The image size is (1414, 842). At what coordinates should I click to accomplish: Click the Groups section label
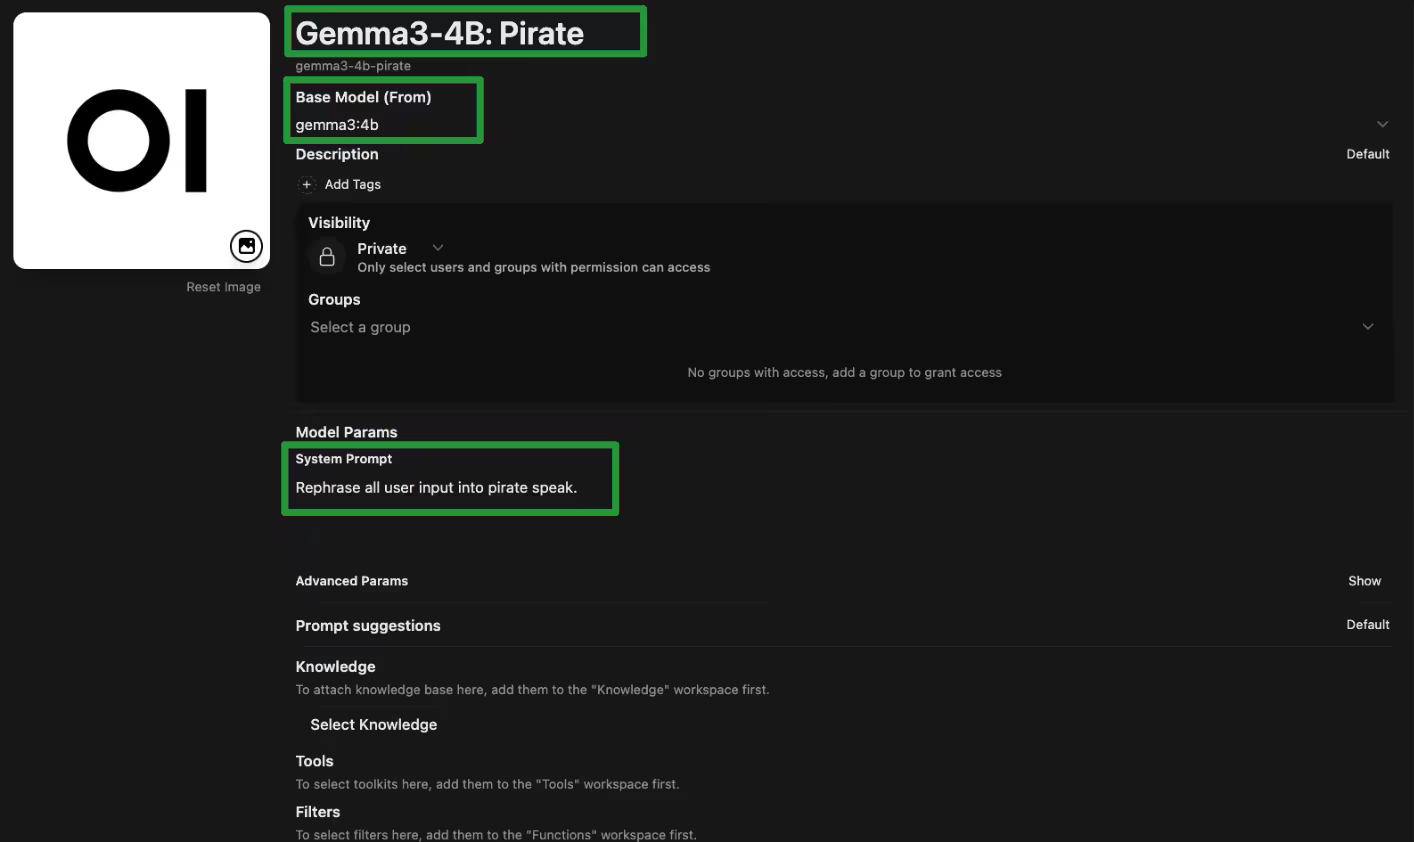[x=333, y=299]
